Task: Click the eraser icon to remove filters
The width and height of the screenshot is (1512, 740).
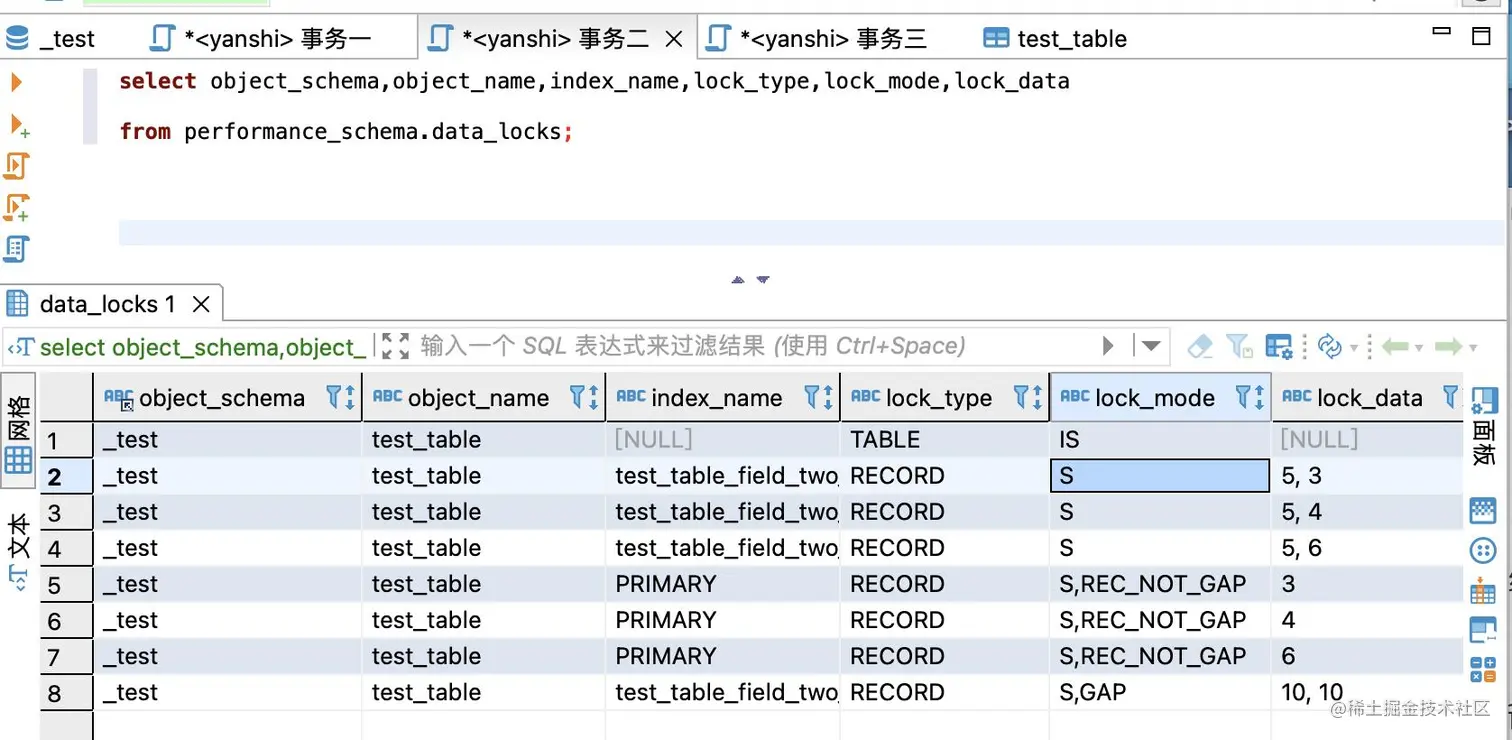Action: click(1200, 346)
